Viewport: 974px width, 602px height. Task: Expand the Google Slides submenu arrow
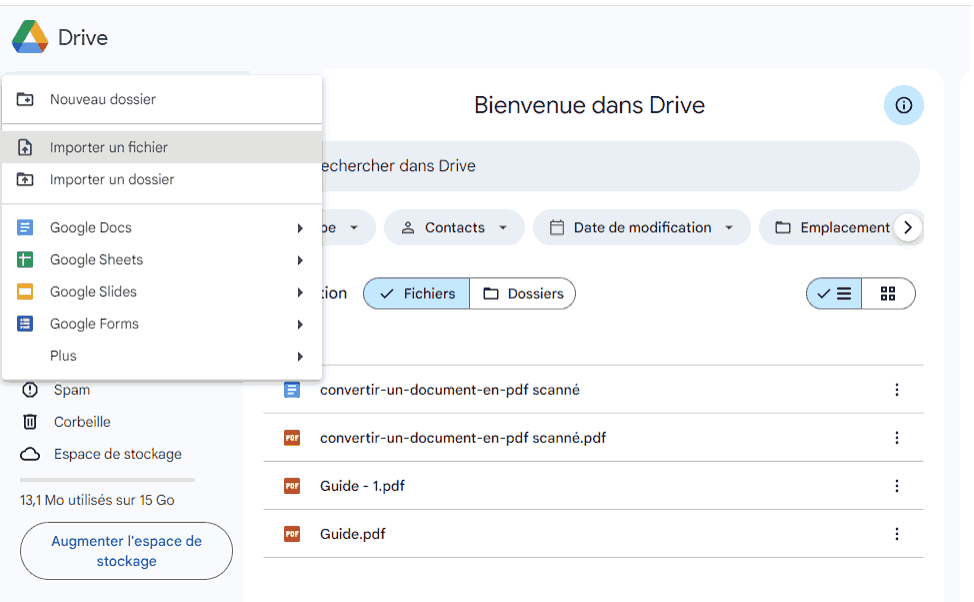coord(300,292)
